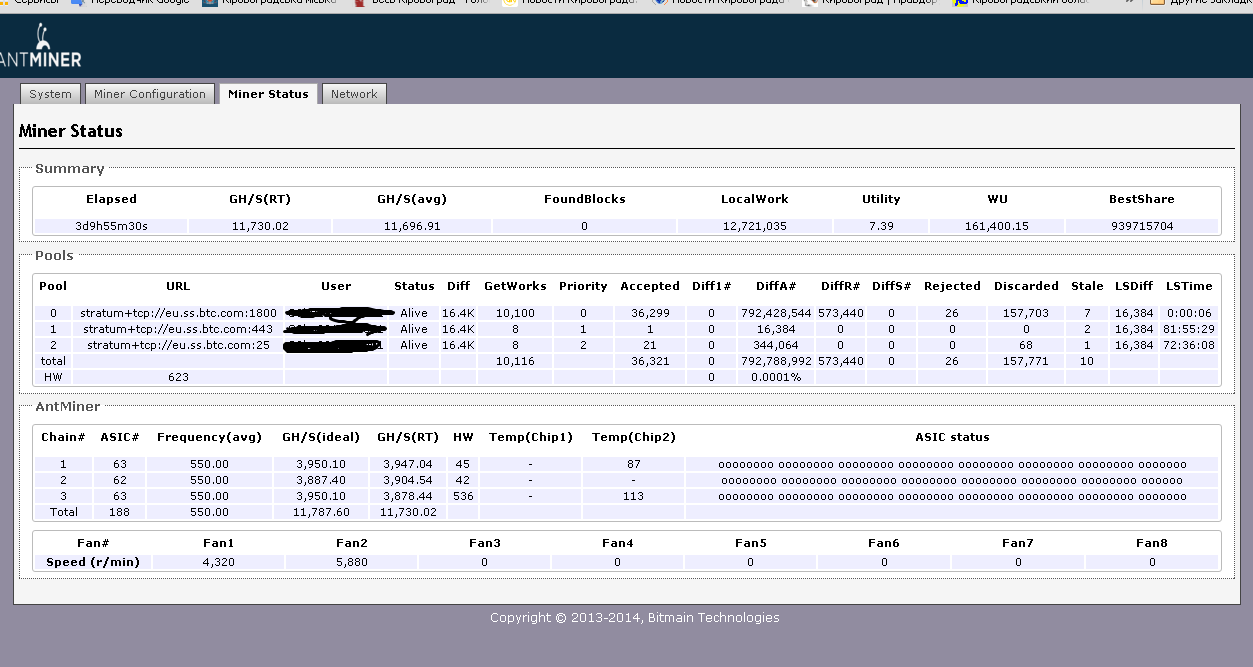The width and height of the screenshot is (1253, 667).
Task: Click the GH/S(avg) value 11,696.91
Action: [x=410, y=226]
